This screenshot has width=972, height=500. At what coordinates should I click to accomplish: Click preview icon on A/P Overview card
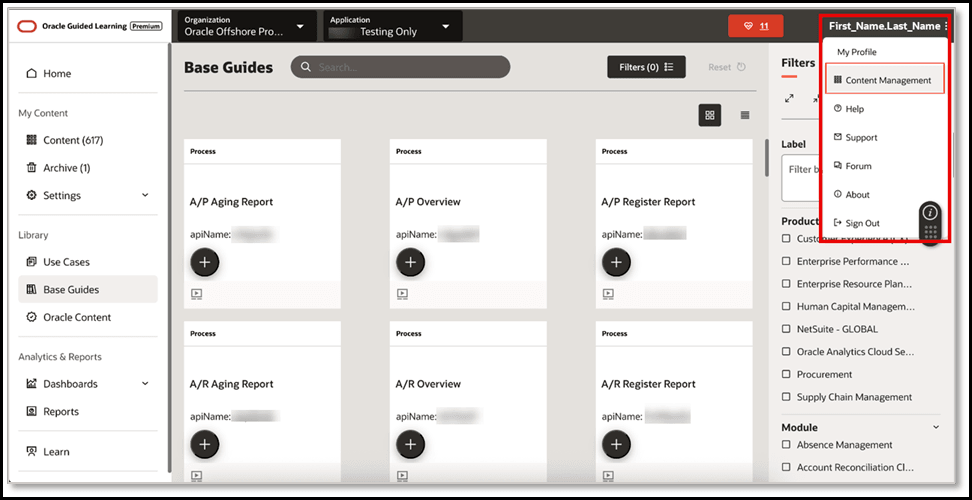[402, 294]
